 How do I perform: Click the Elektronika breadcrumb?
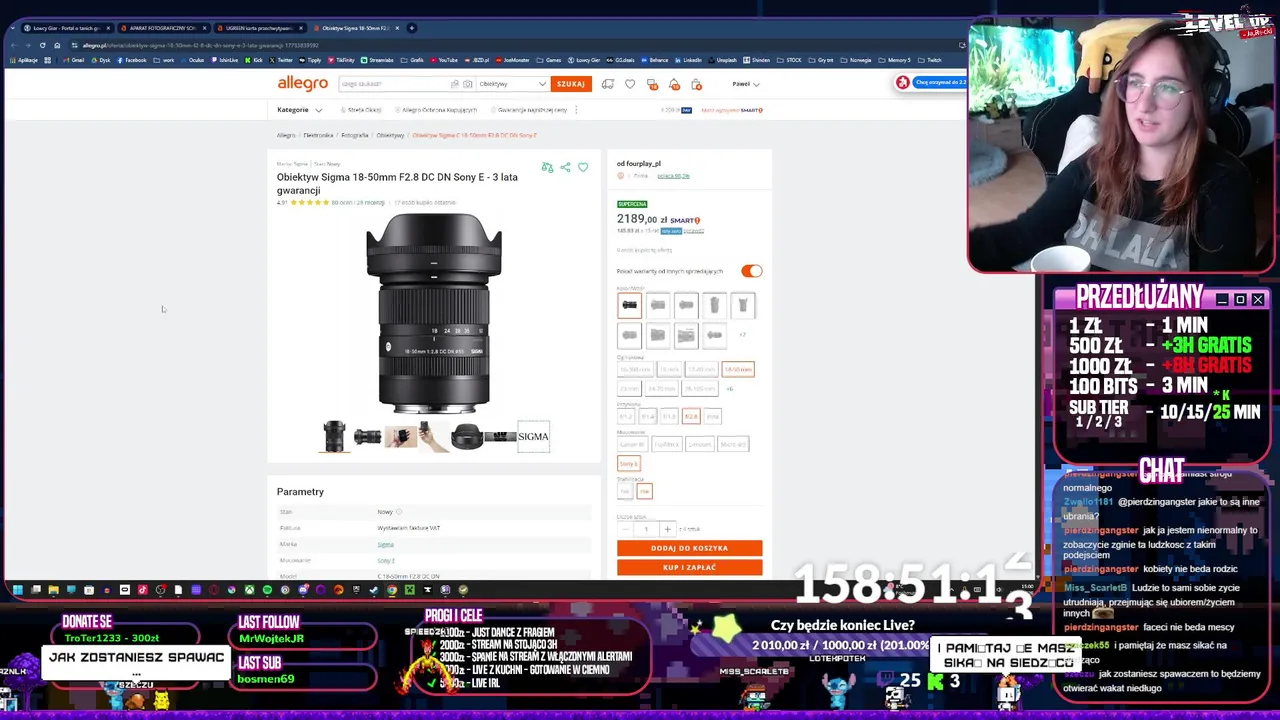click(318, 135)
